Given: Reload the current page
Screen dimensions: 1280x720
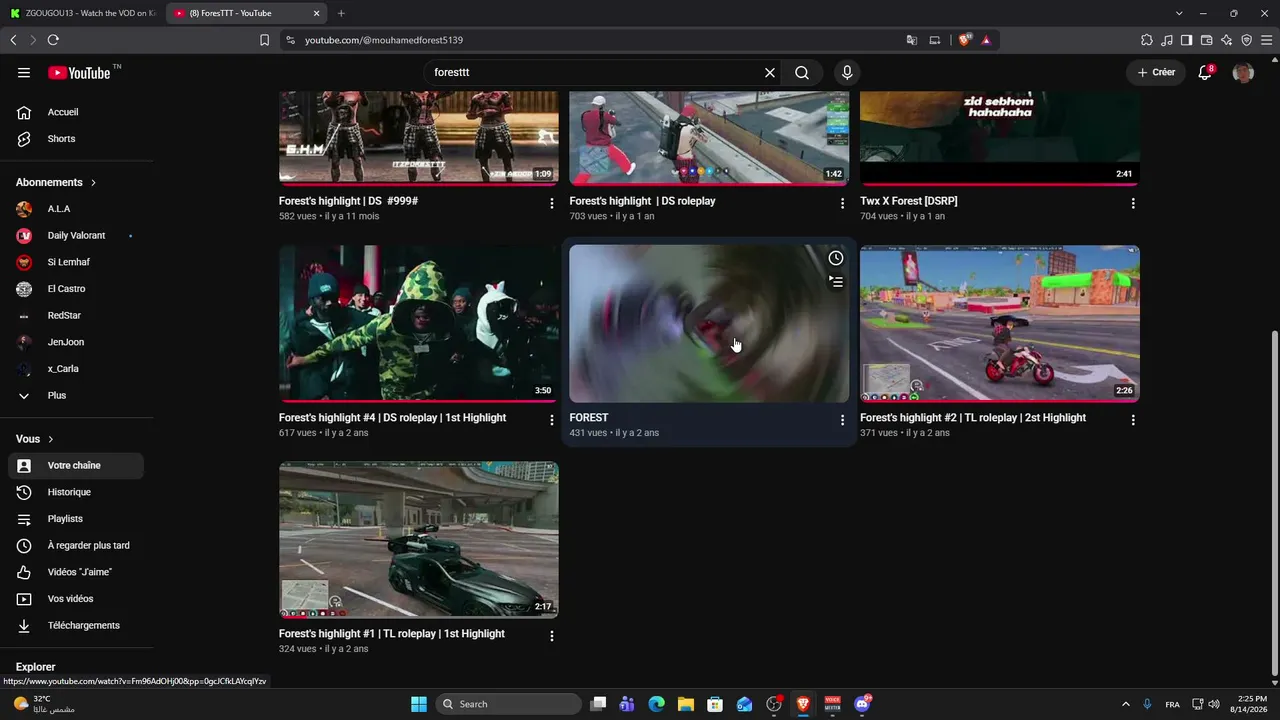Looking at the screenshot, I should [x=53, y=40].
